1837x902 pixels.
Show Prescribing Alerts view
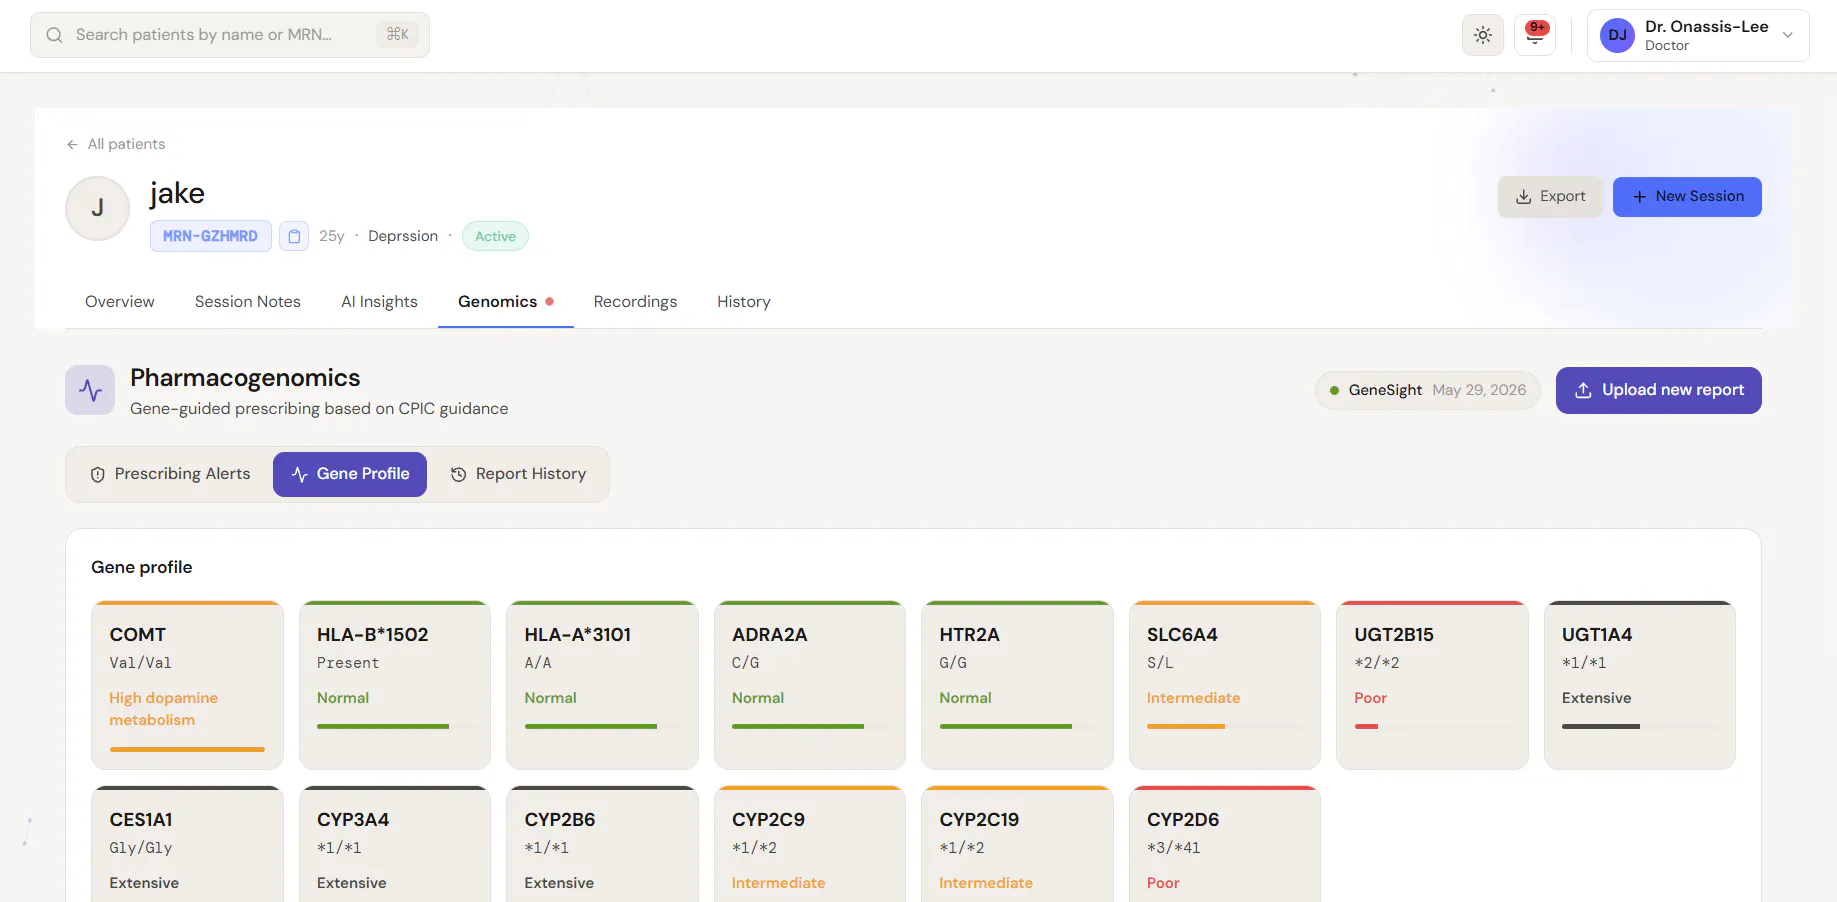click(x=170, y=474)
